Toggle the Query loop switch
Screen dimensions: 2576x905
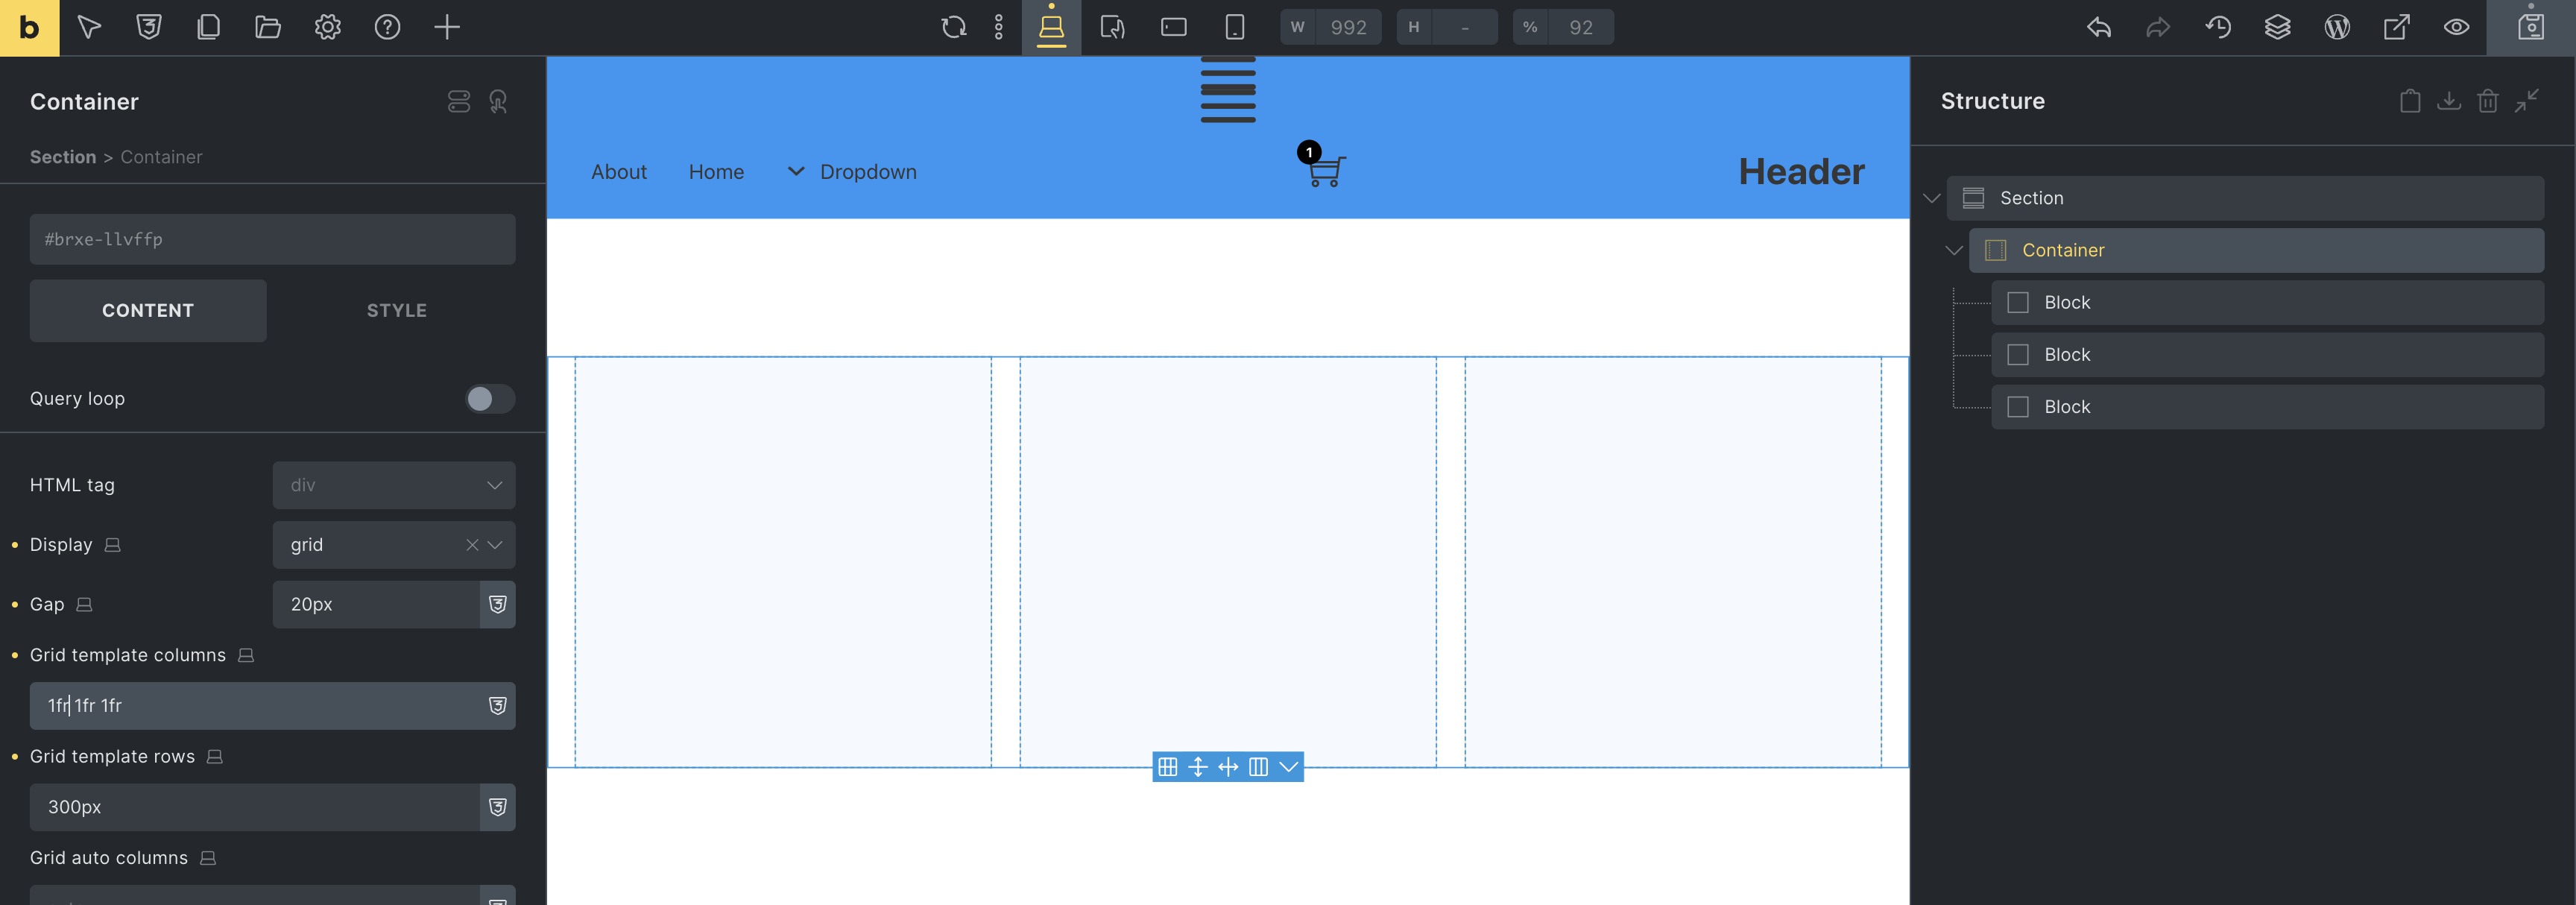tap(489, 398)
